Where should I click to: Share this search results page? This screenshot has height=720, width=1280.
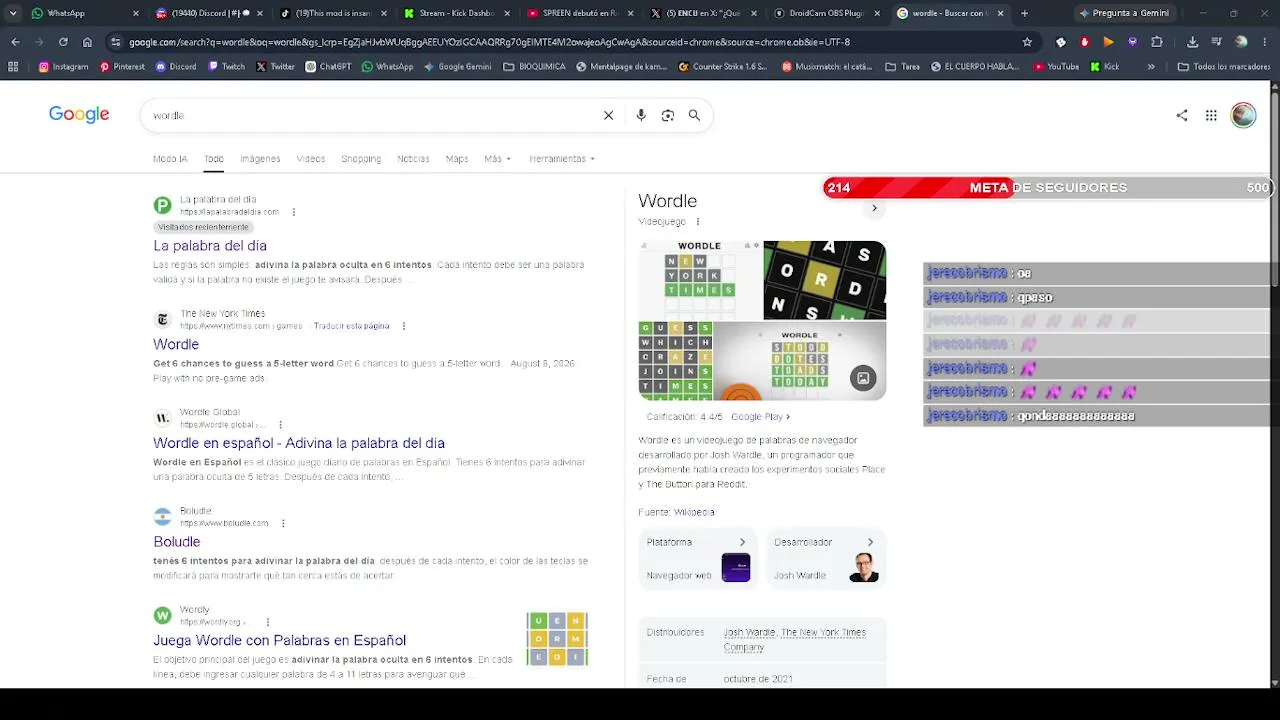pos(1182,115)
